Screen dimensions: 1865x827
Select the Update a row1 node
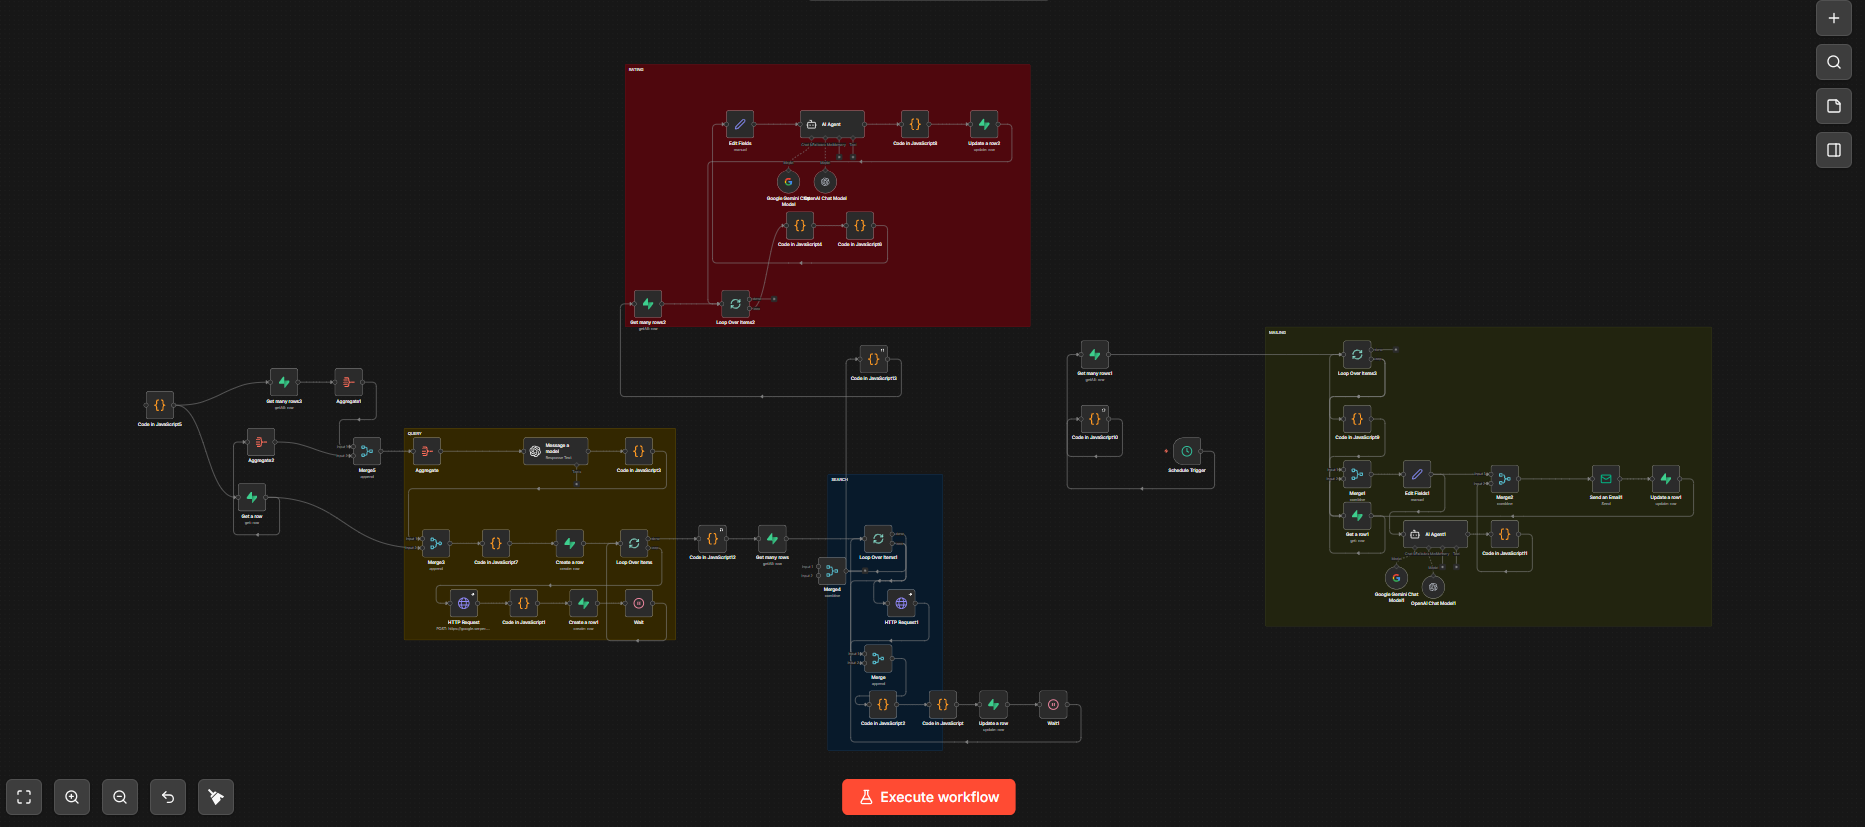[x=1666, y=478]
